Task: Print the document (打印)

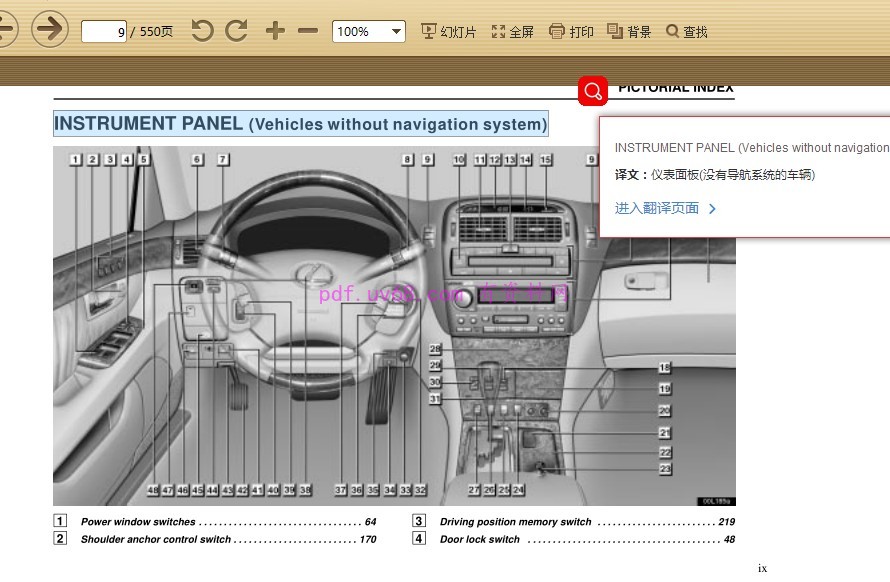Action: [571, 32]
